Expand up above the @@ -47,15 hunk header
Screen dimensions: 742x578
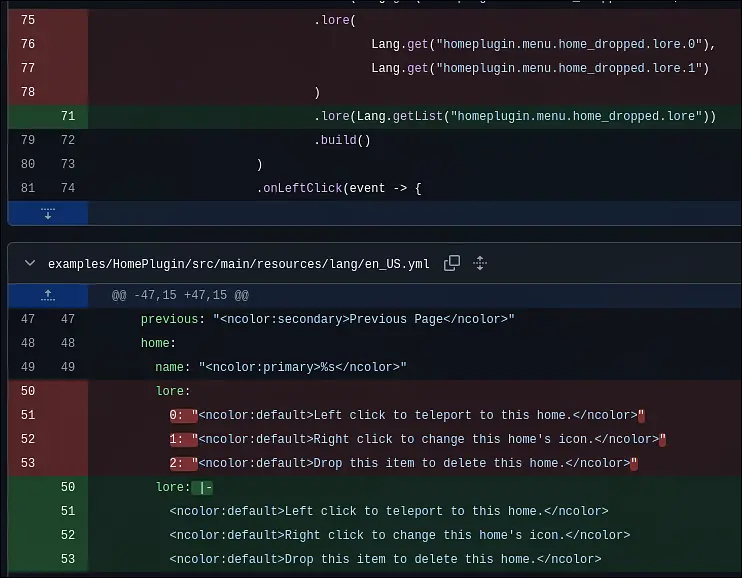(x=47, y=295)
